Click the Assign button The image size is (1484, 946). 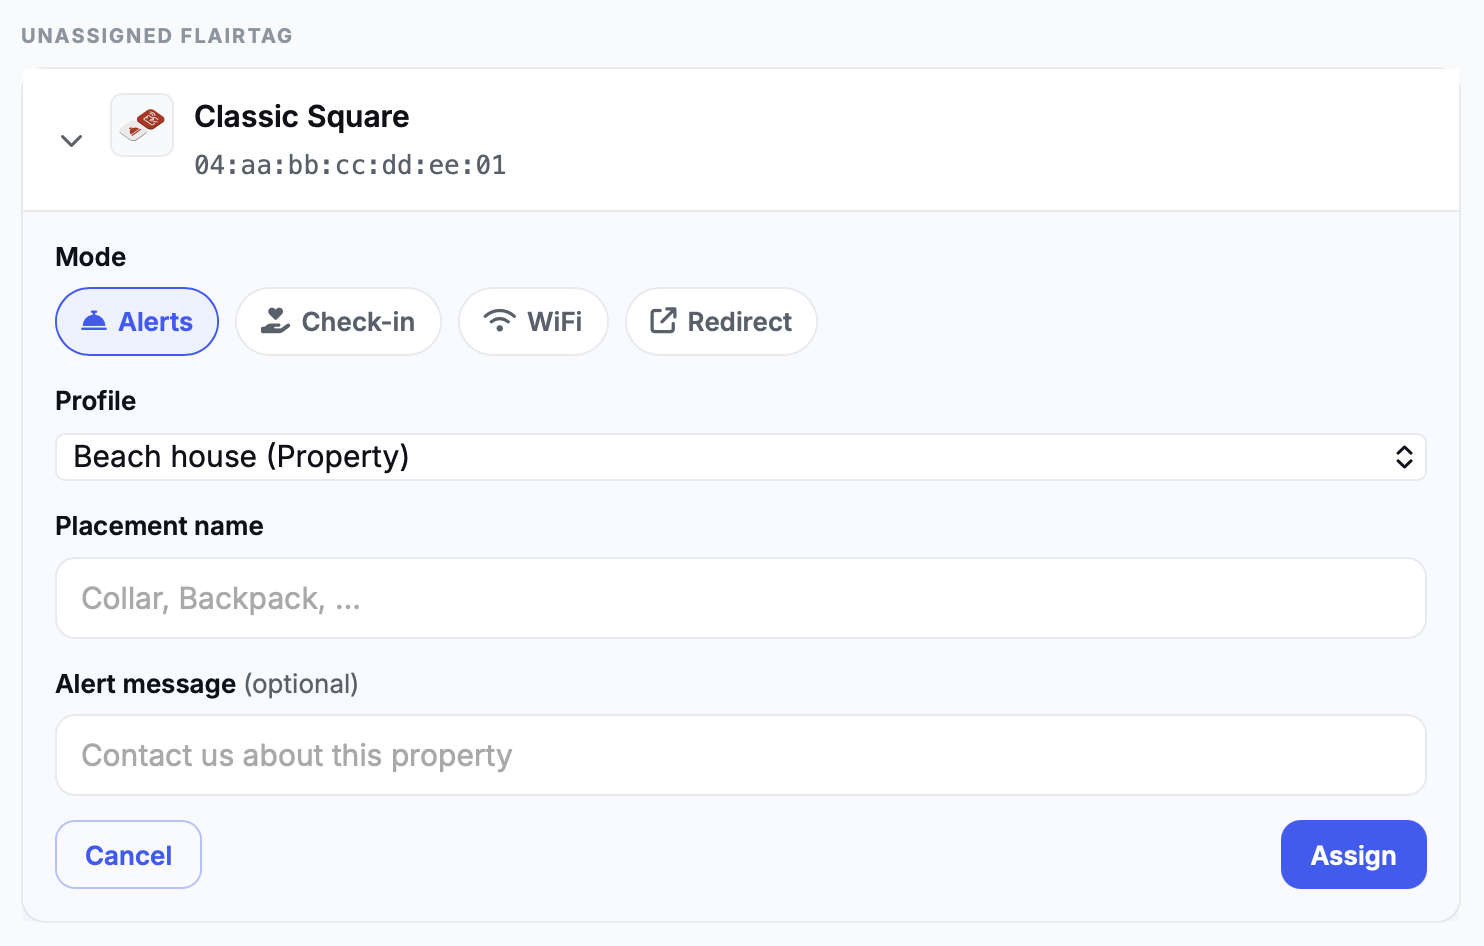pos(1353,855)
